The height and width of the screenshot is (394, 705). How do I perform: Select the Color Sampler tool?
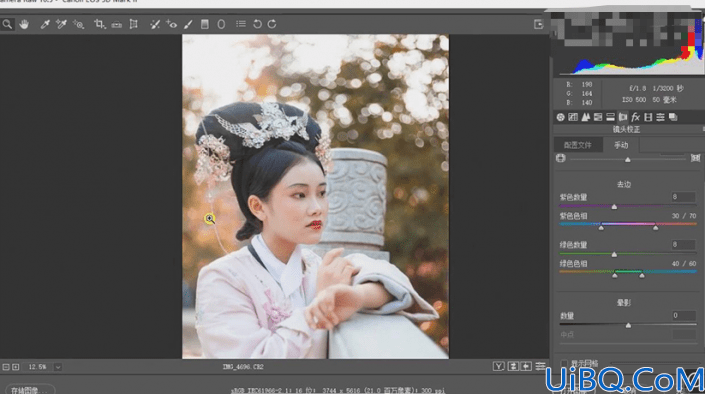(61, 24)
